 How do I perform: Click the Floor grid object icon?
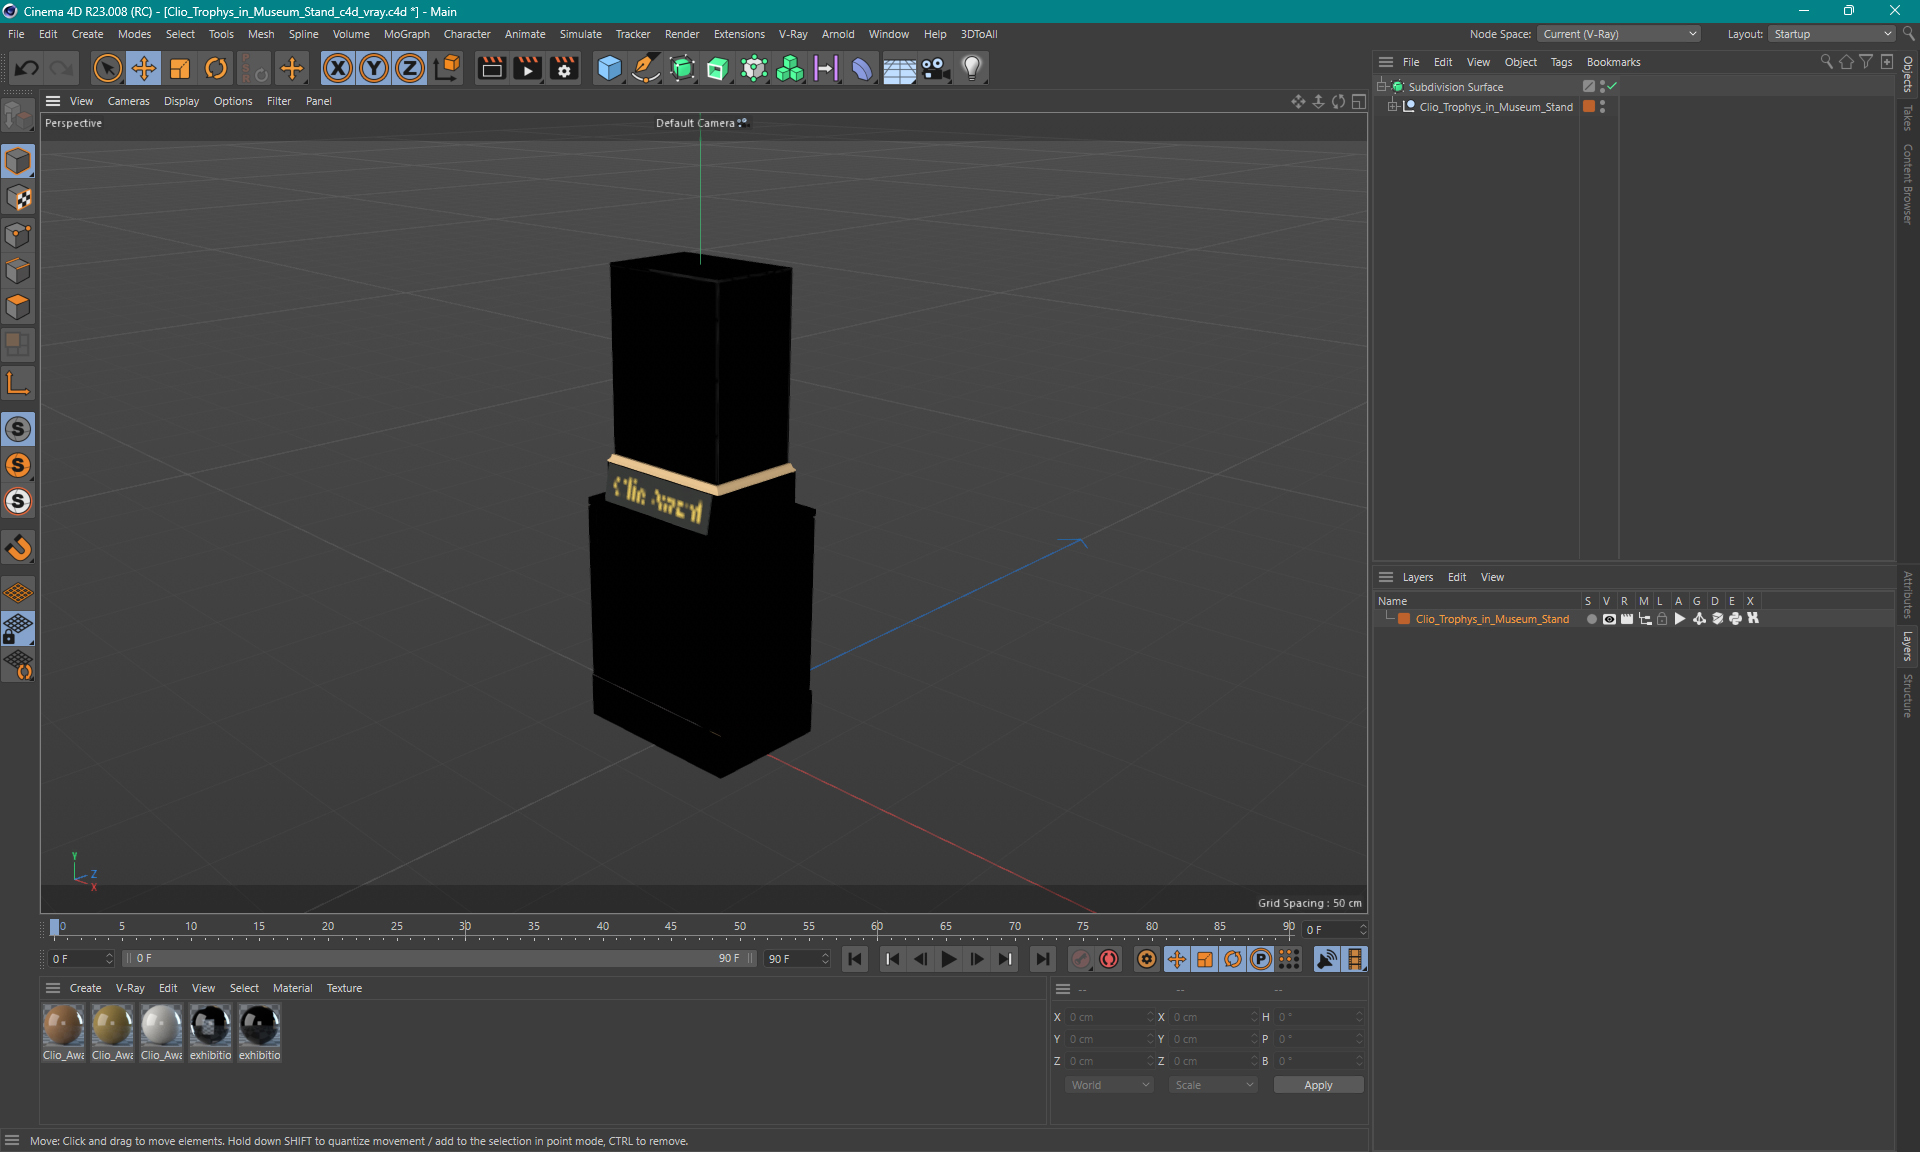899,68
